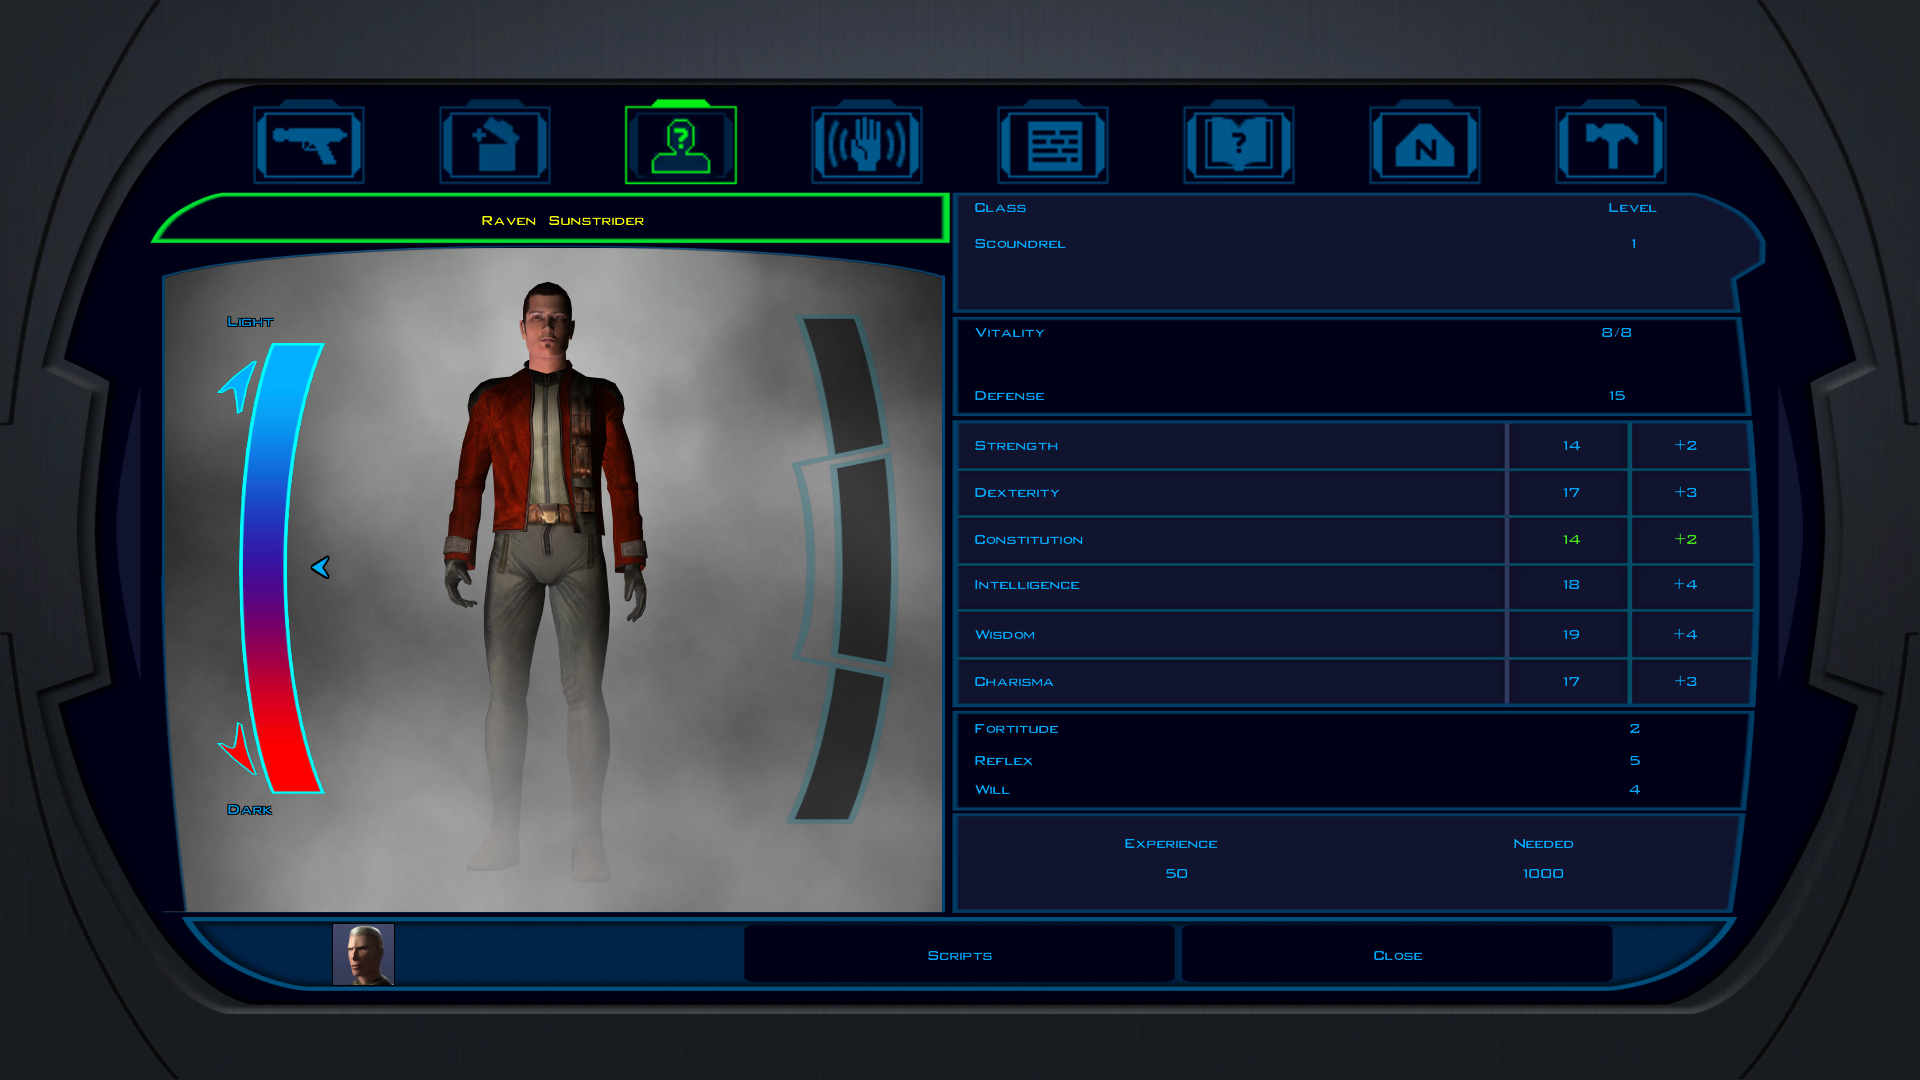Click the alignment meter pointer marker

pyautogui.click(x=320, y=568)
